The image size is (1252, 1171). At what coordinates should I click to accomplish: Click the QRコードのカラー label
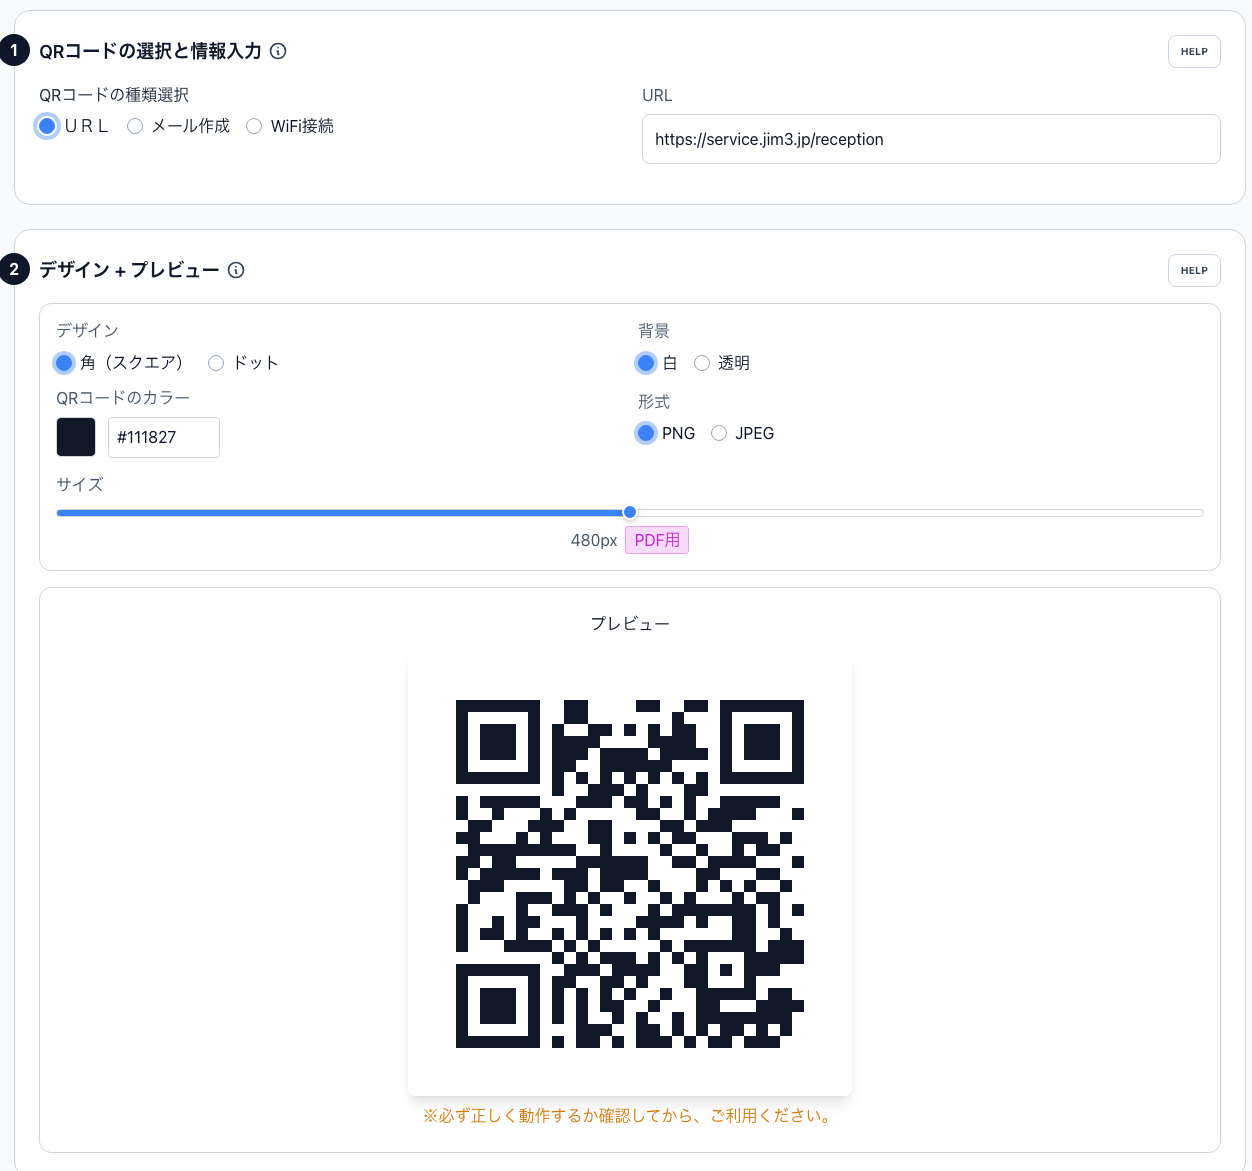pyautogui.click(x=123, y=398)
